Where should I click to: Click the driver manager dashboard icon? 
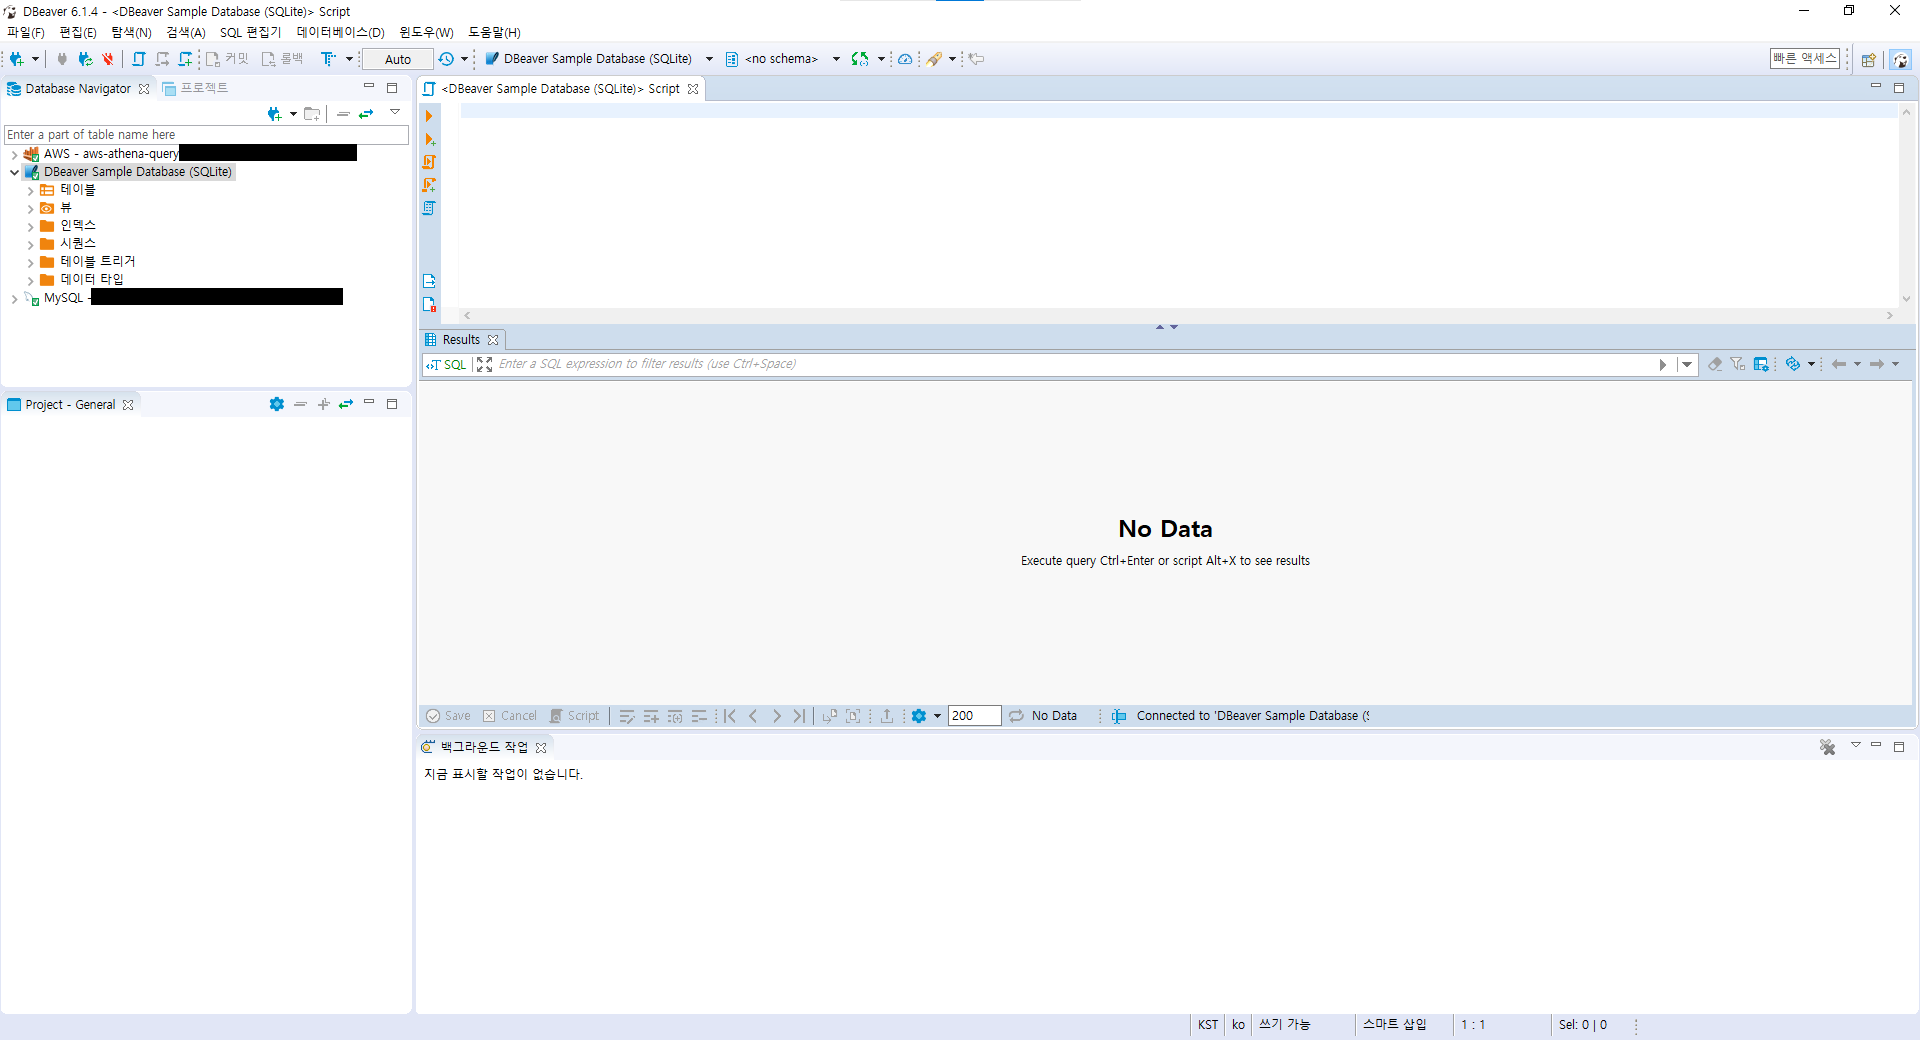click(905, 59)
